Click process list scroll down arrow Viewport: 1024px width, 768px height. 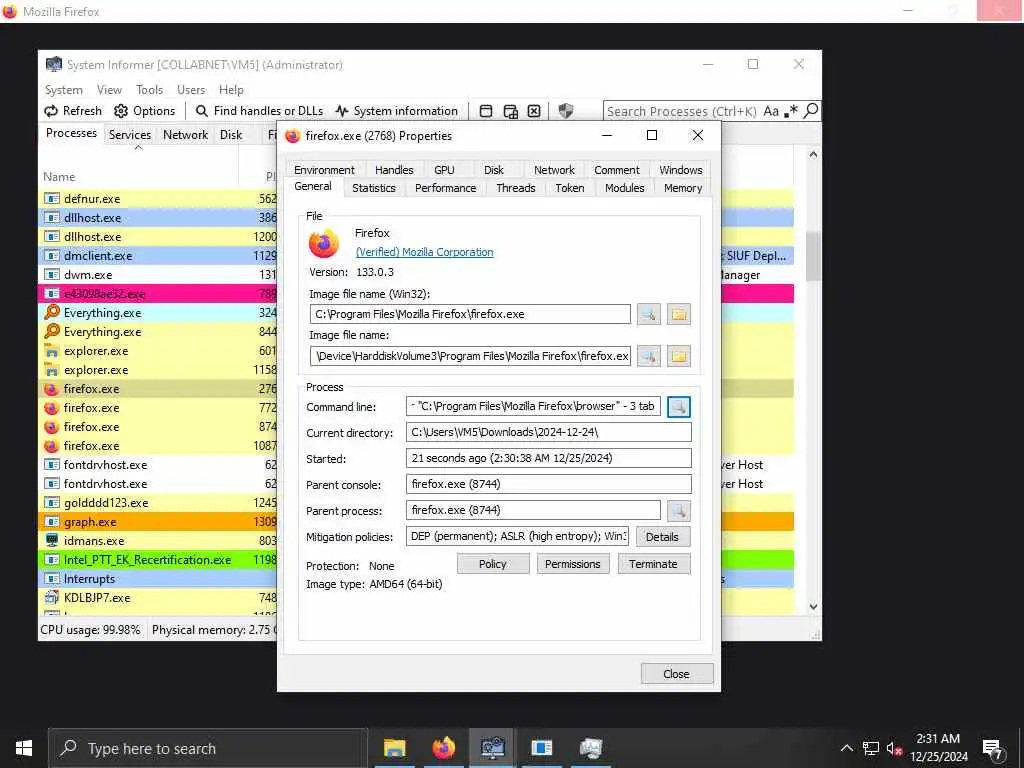[813, 607]
